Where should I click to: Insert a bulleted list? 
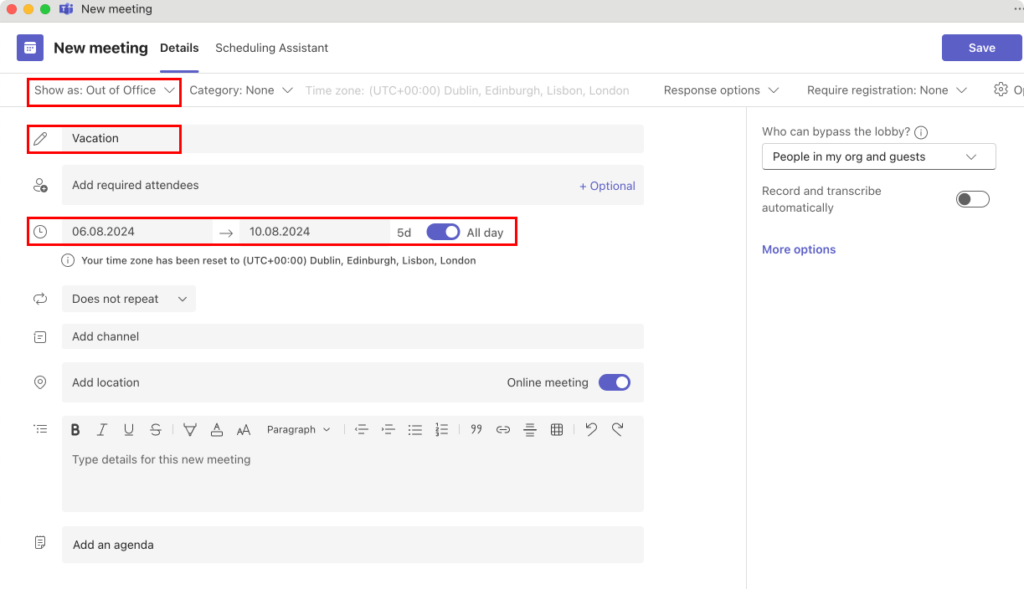pos(415,430)
